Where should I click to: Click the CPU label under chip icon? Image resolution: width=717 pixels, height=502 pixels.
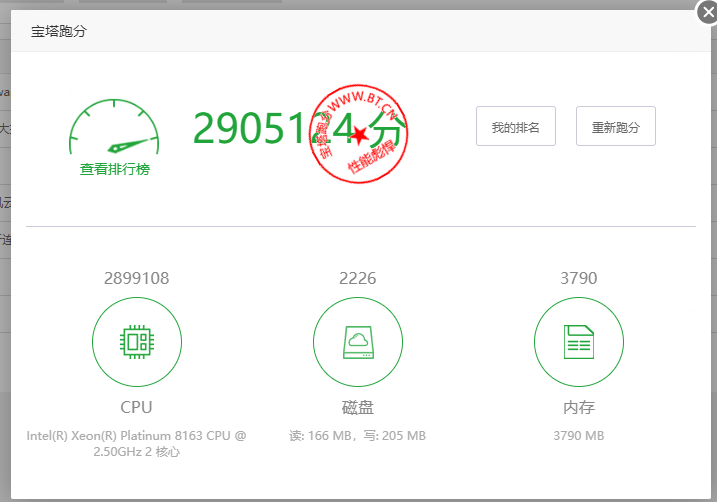pos(136,407)
